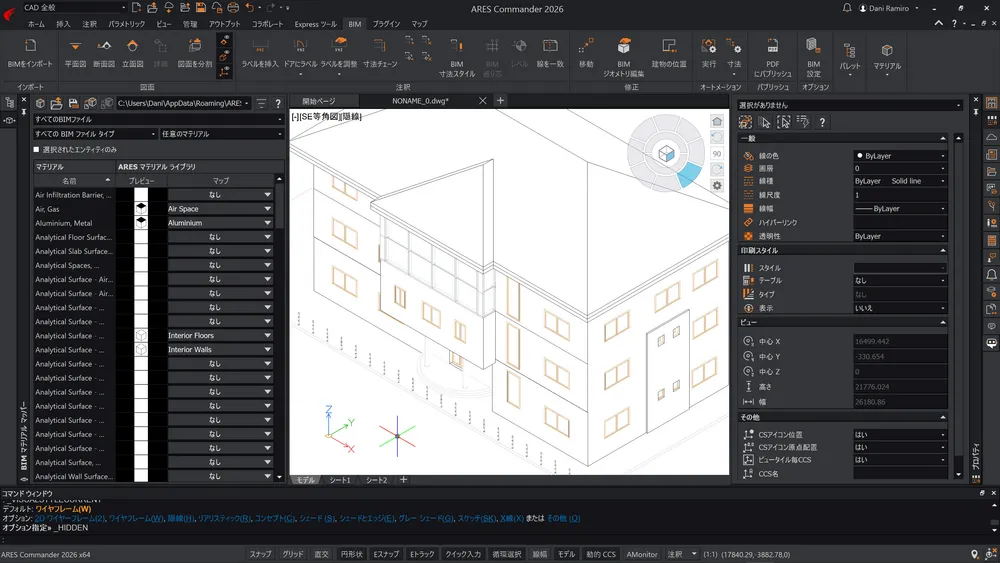This screenshot has width=1000, height=563.
Task: Click the BIM file path field
Action: tap(183, 103)
